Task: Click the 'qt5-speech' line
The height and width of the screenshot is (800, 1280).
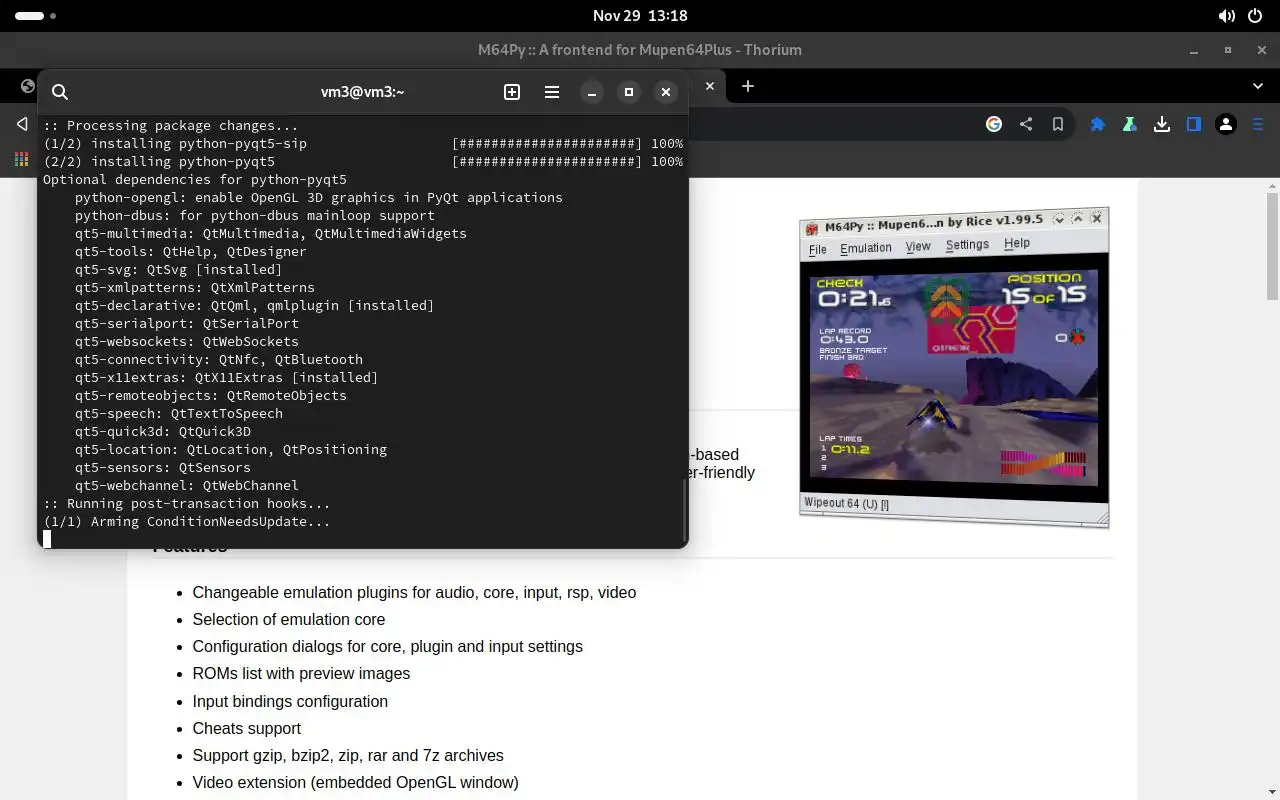Action: 179,413
